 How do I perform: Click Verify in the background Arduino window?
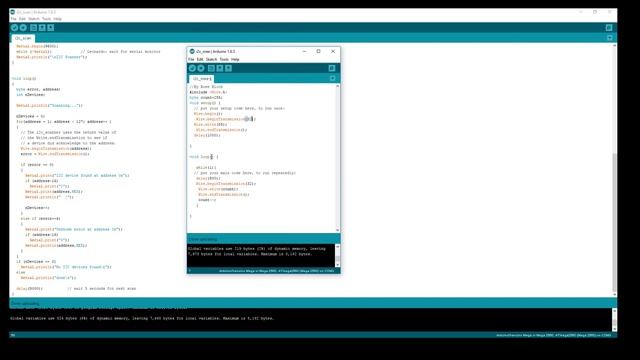pos(15,28)
